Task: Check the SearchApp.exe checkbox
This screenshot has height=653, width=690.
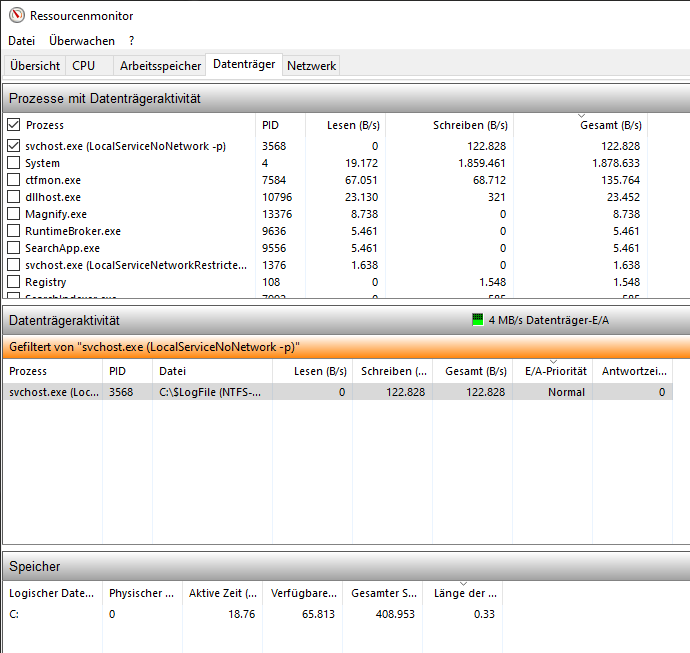Action: 14,248
